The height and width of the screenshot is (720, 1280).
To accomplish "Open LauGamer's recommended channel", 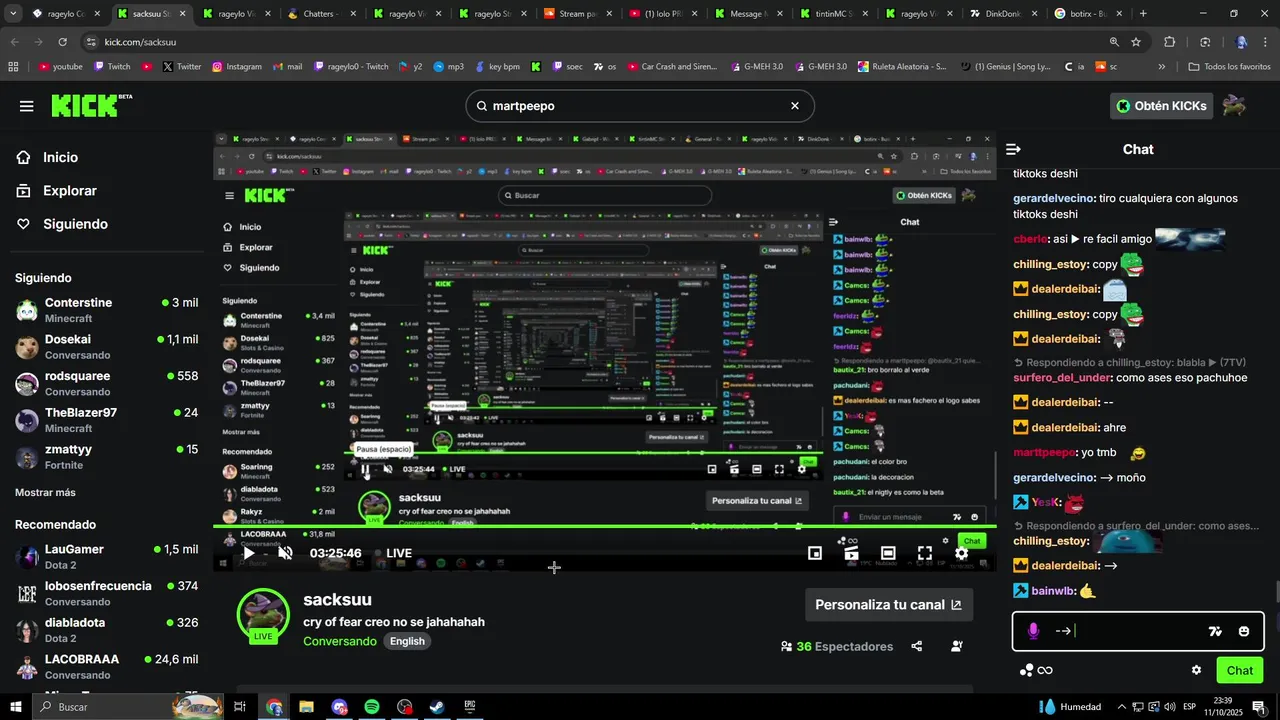I will [x=106, y=556].
